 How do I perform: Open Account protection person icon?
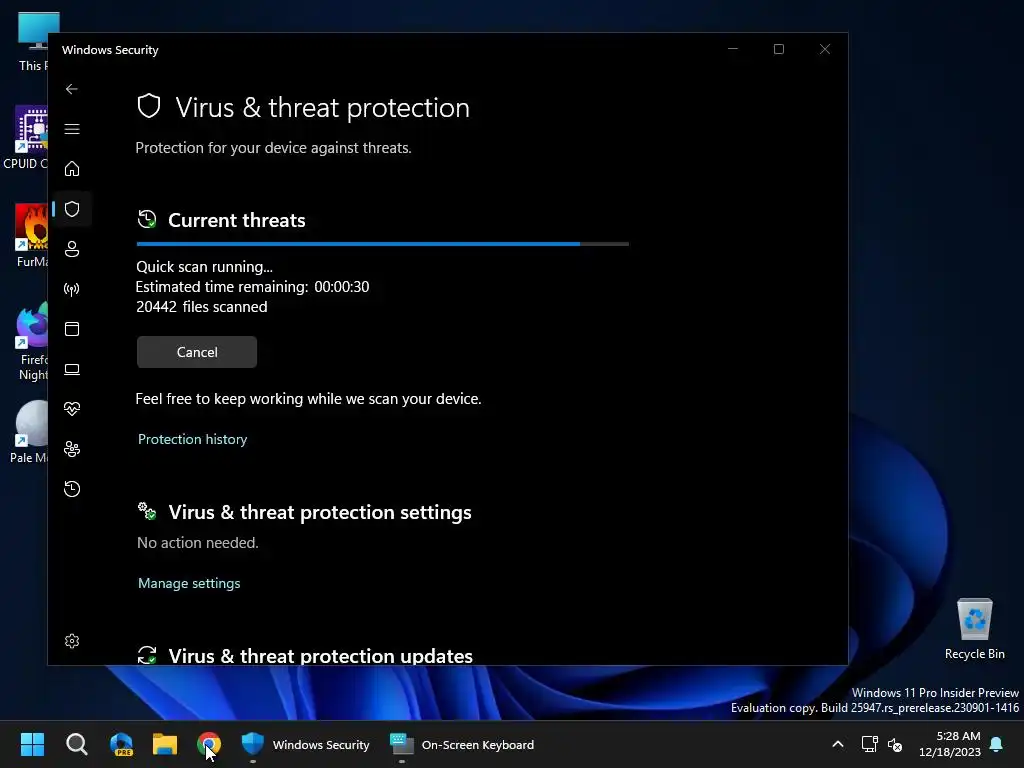[72, 249]
